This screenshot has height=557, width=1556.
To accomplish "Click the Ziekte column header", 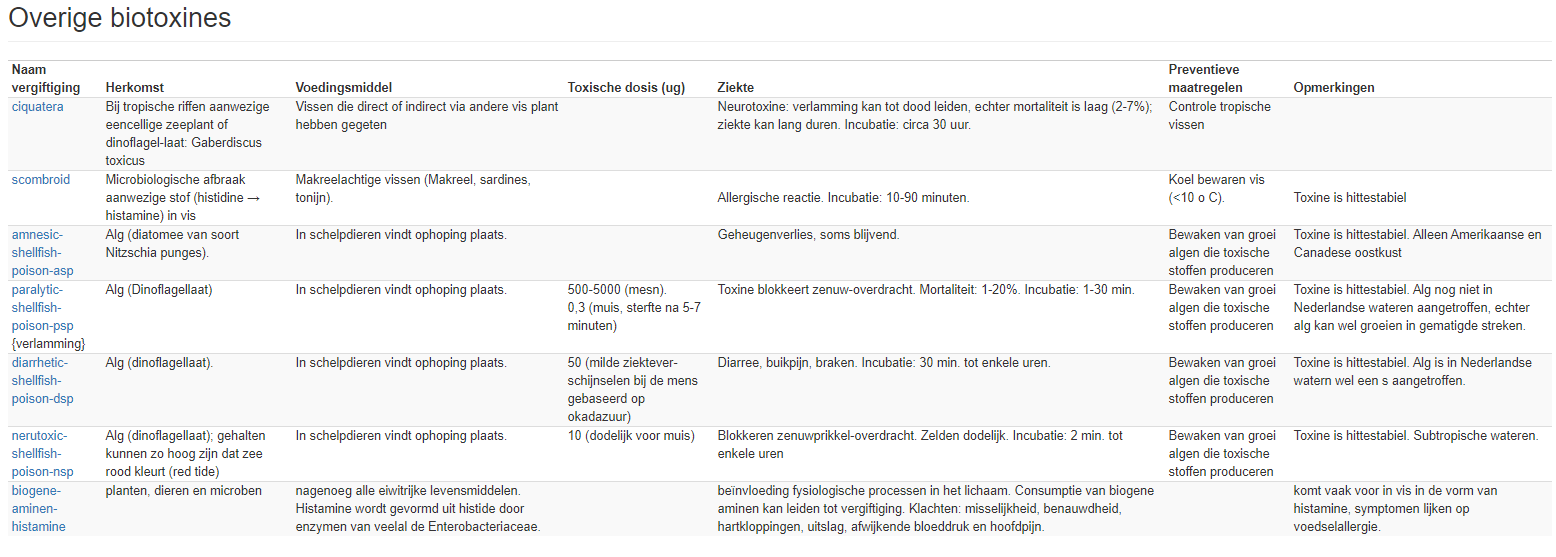I will 736,88.
